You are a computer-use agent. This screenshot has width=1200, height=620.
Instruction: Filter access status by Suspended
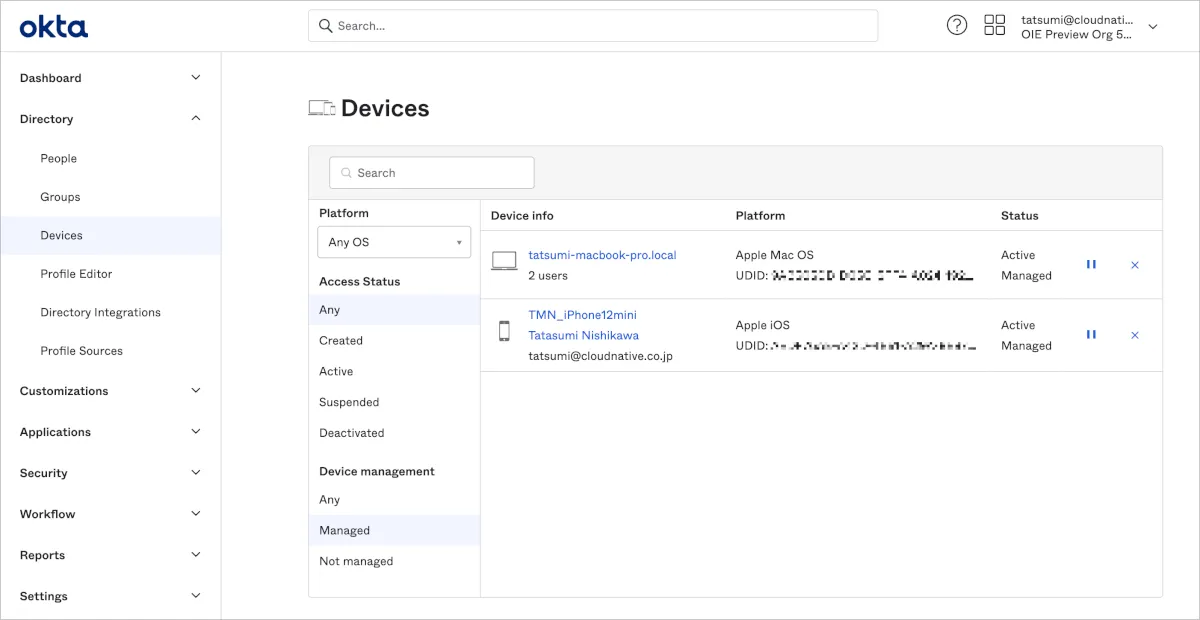click(349, 402)
